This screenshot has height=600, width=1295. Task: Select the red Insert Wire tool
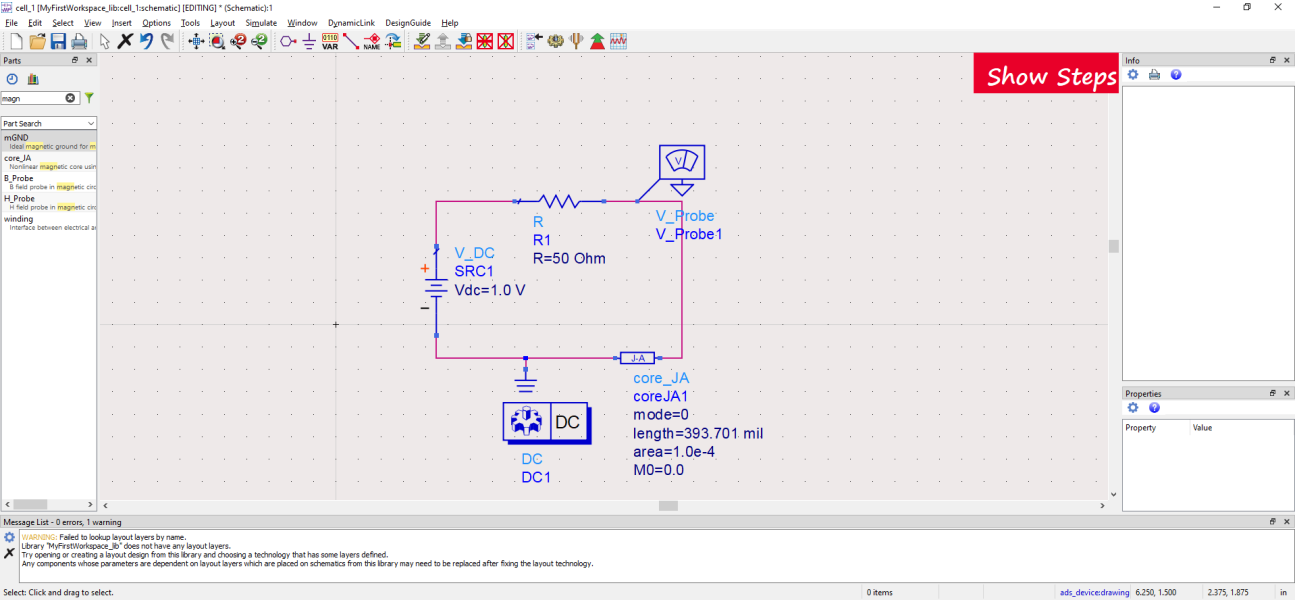click(351, 41)
